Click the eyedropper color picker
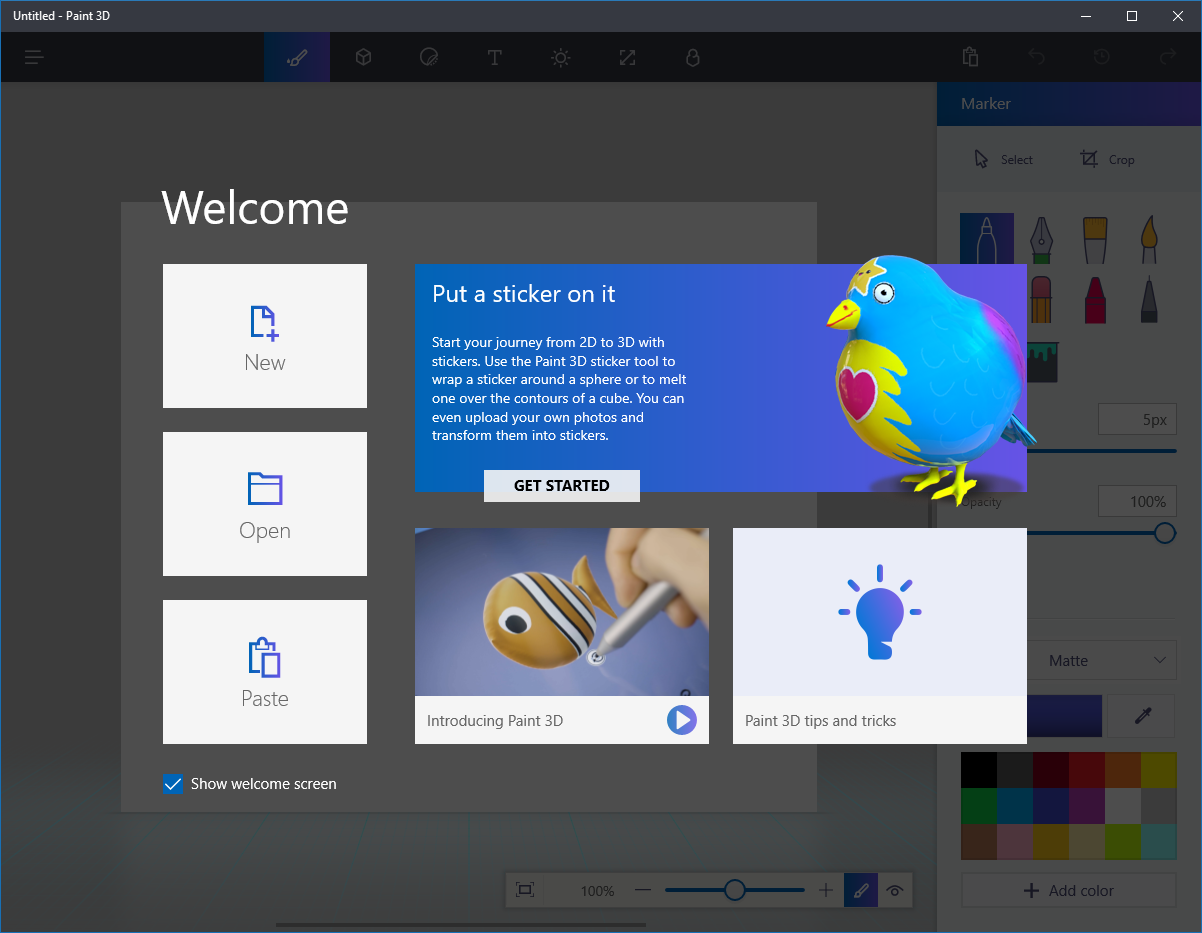 1142,716
